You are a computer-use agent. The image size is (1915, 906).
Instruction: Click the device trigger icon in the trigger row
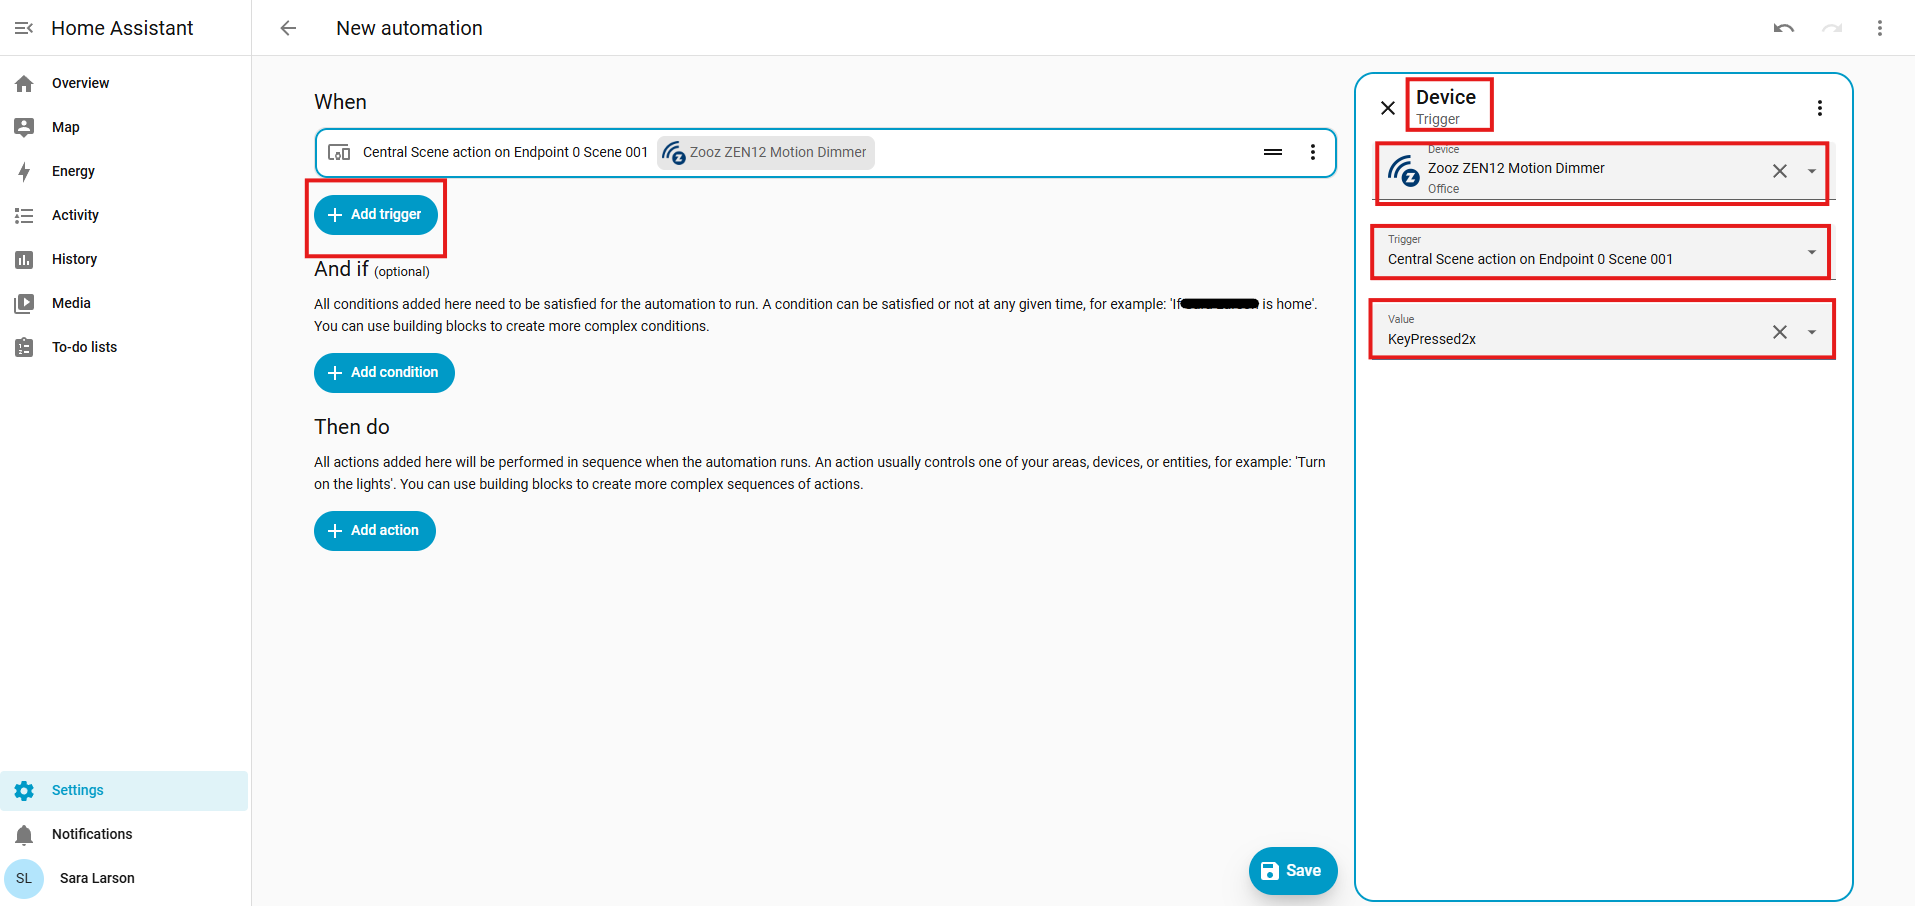(339, 153)
